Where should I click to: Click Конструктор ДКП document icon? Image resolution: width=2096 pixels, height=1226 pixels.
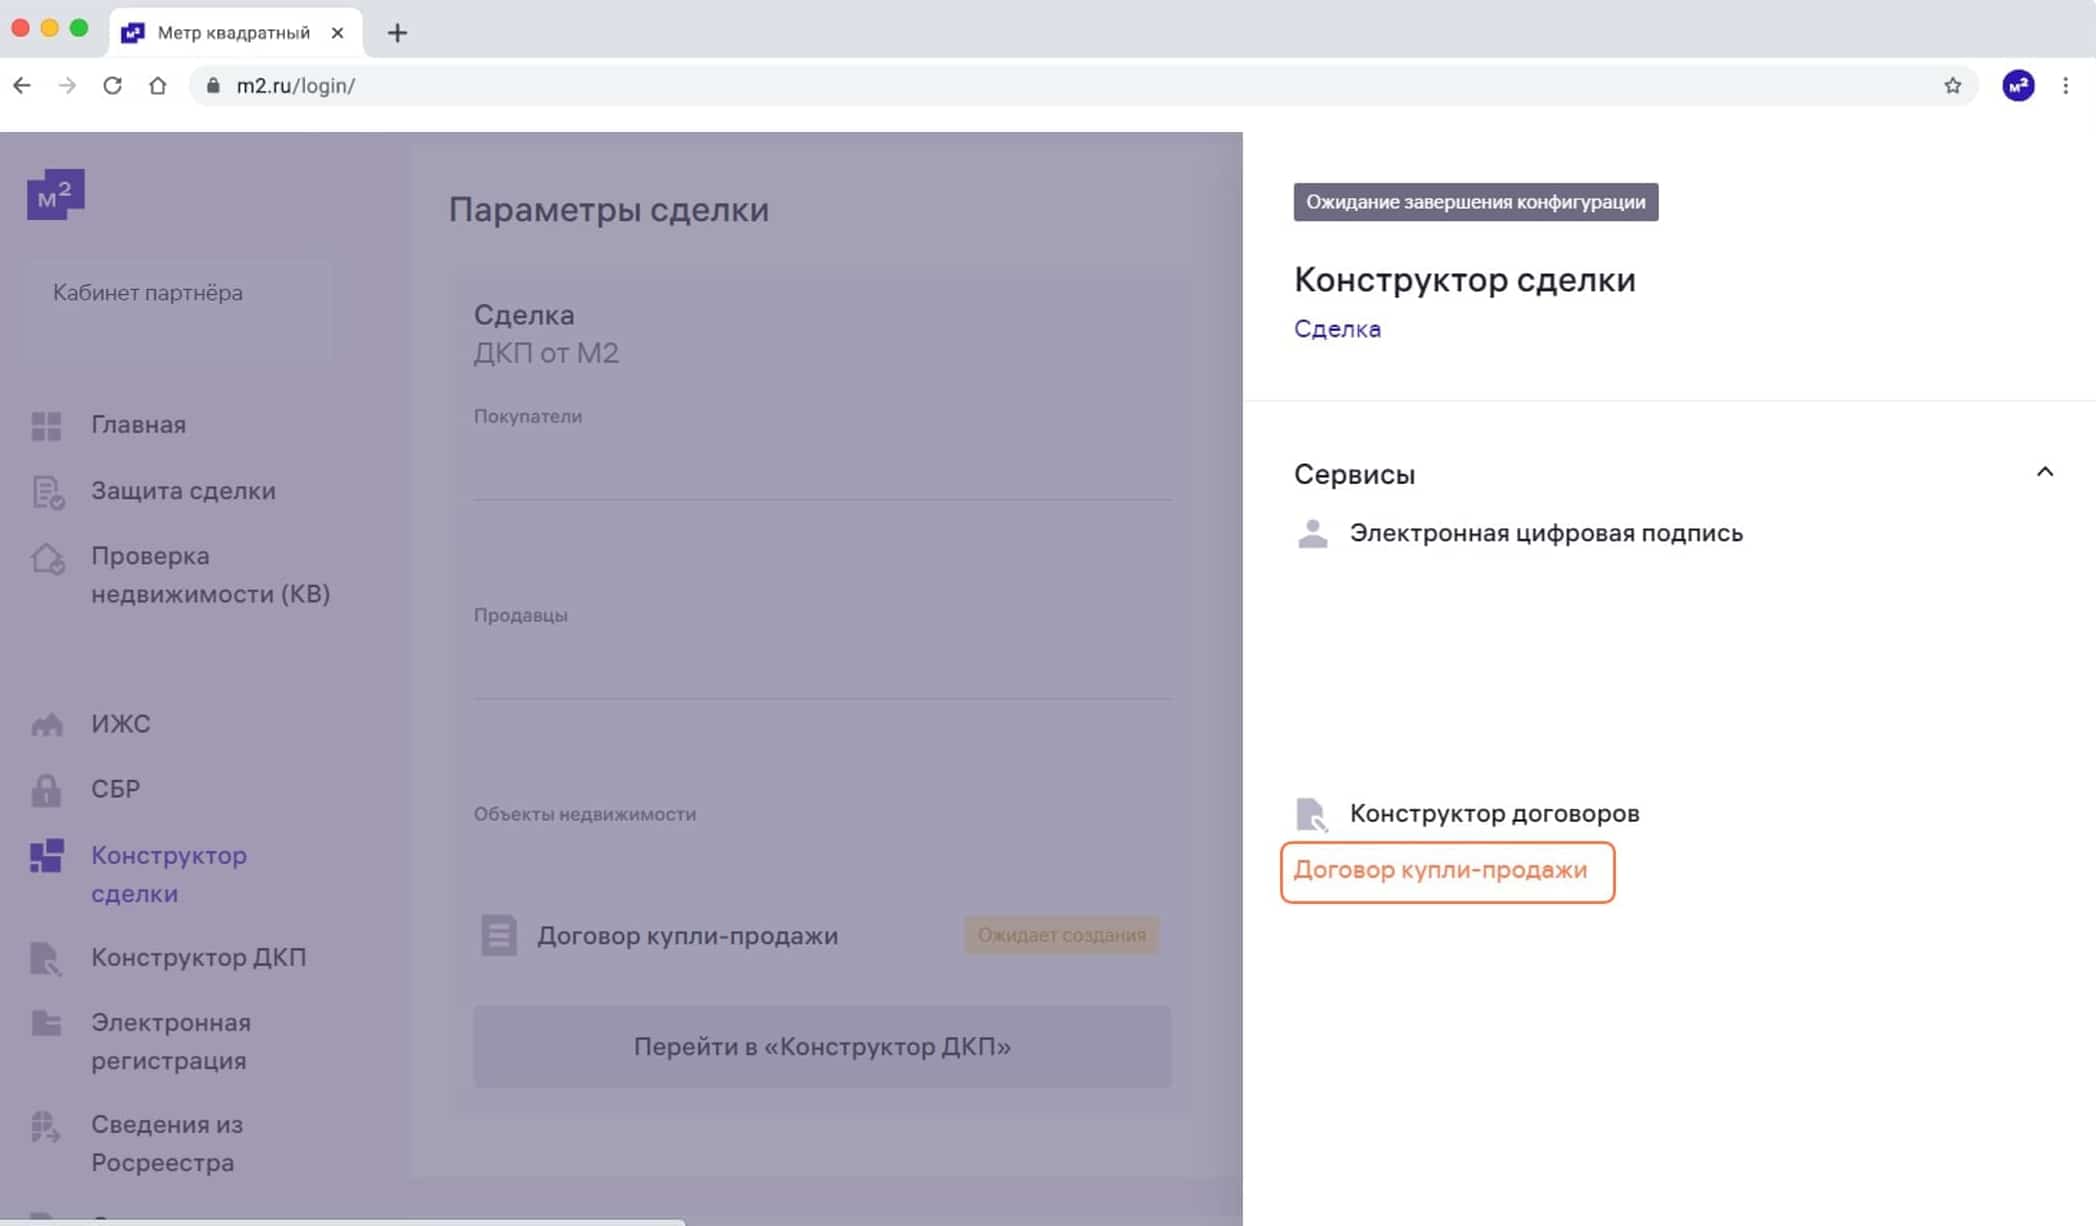[46, 958]
